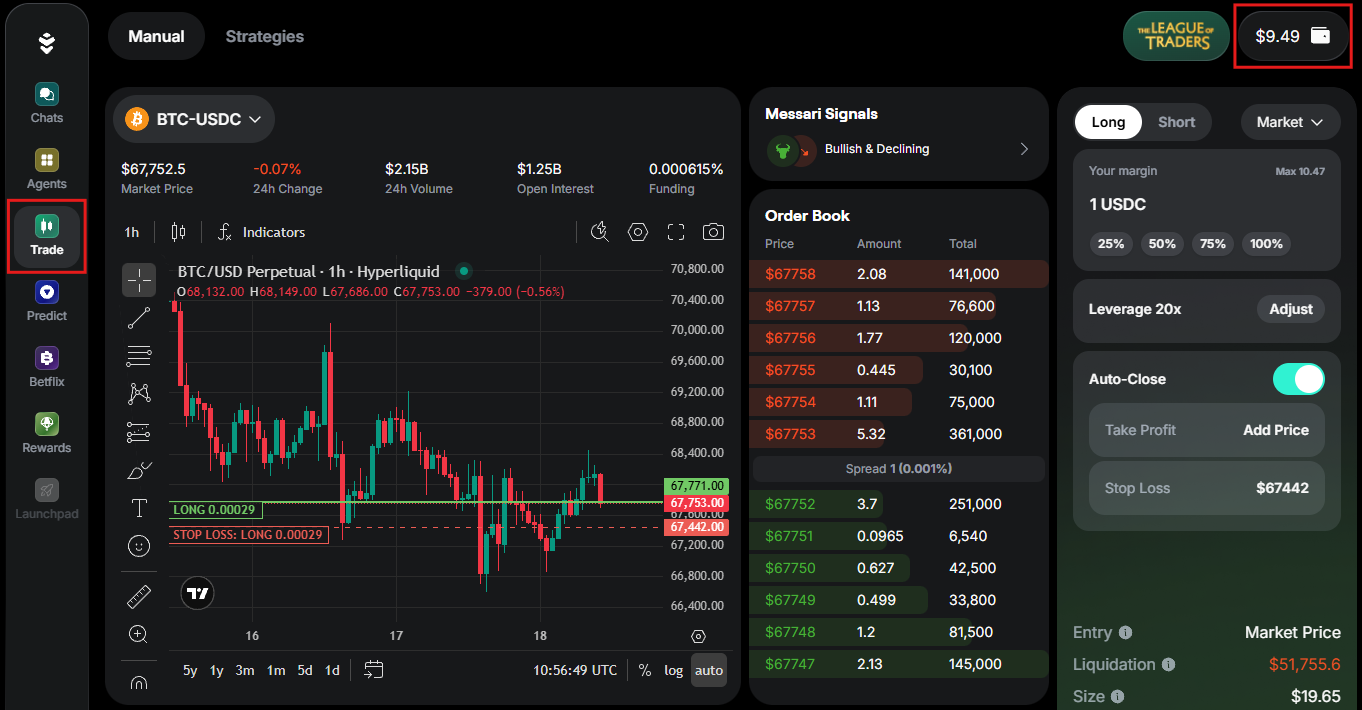Select the Measure ruler tool
The width and height of the screenshot is (1362, 710).
tap(139, 595)
